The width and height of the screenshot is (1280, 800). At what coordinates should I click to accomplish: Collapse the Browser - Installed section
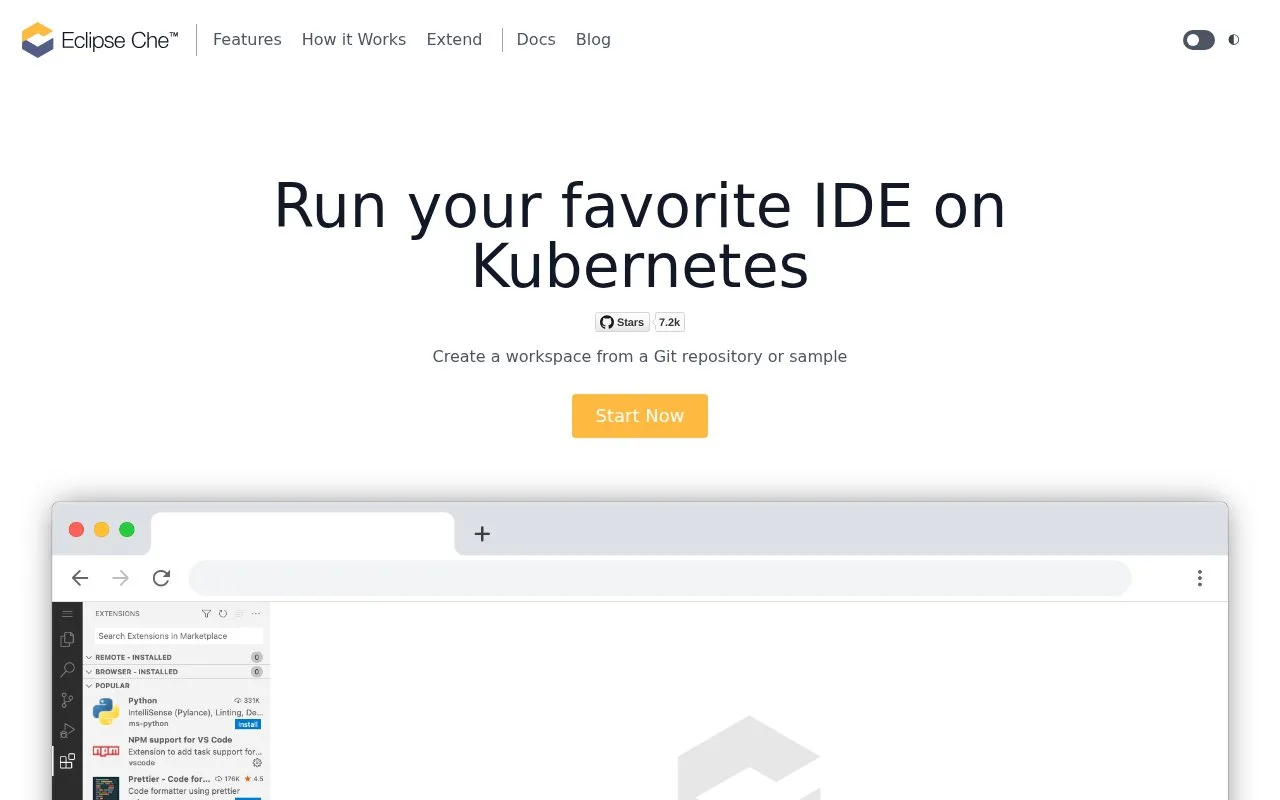(177, 671)
